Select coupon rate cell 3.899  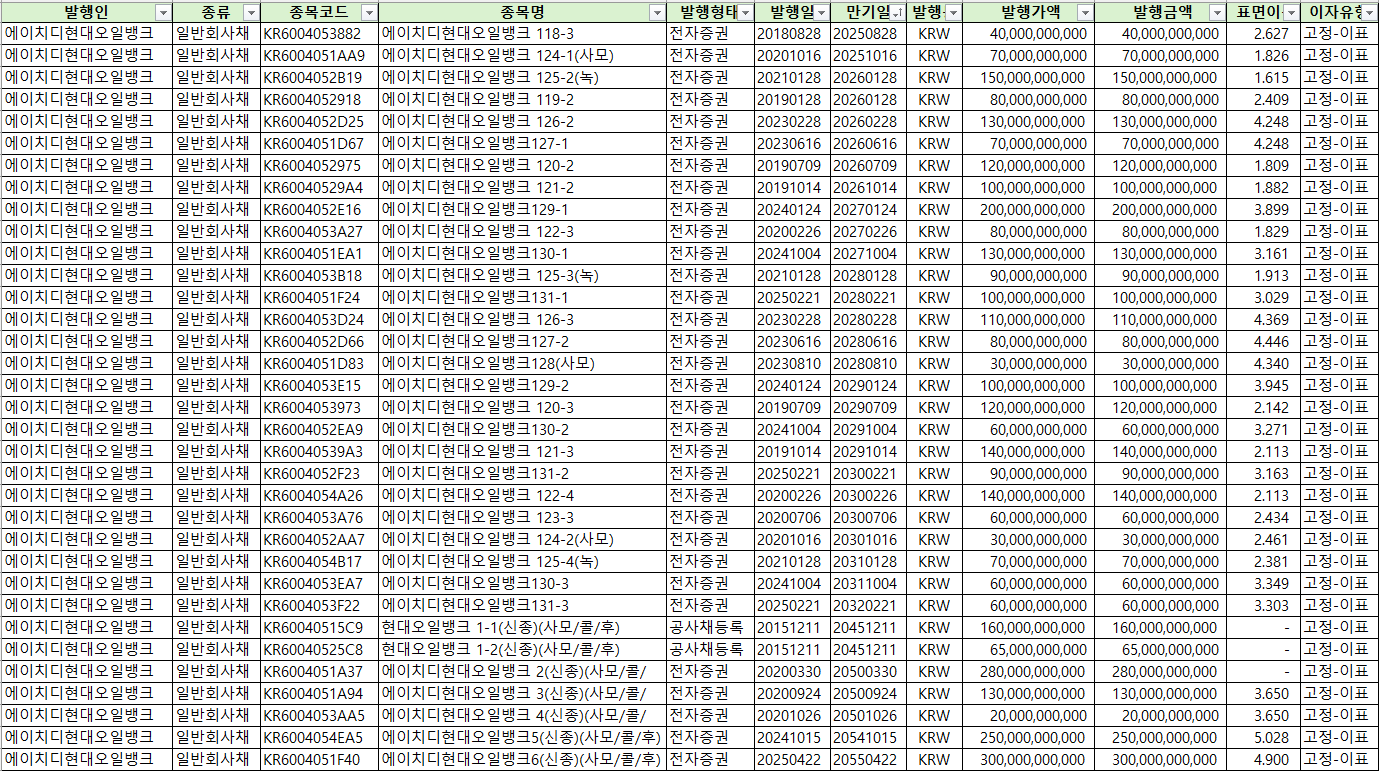click(1263, 209)
